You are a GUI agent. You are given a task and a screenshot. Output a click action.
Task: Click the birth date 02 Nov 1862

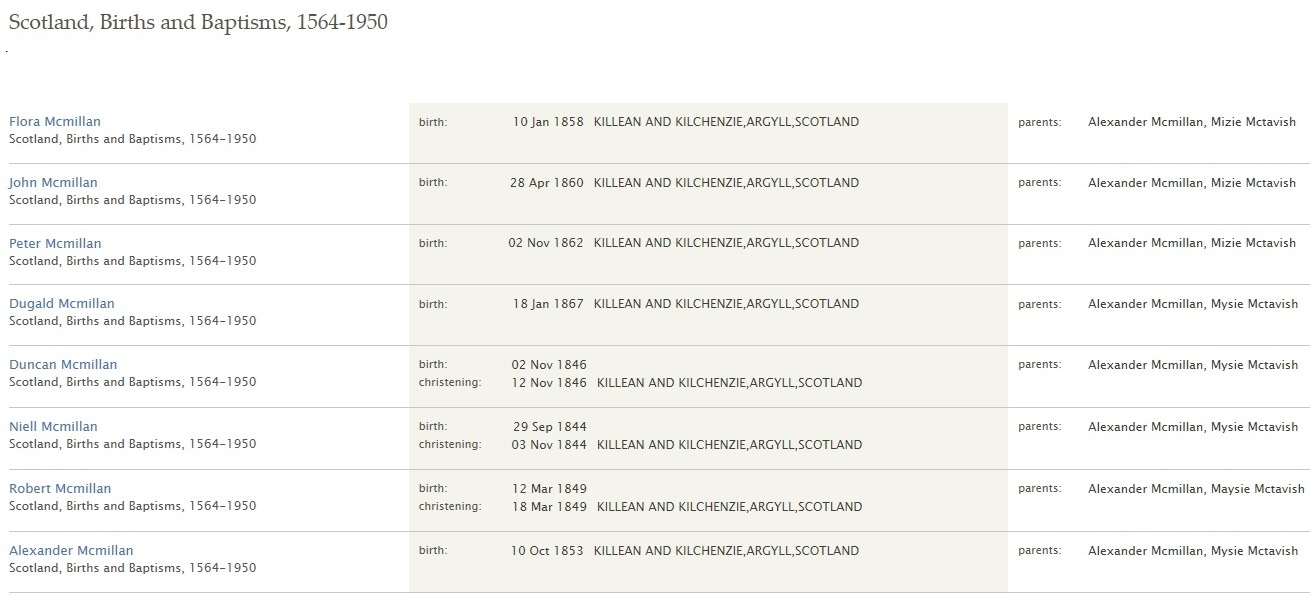pos(546,243)
